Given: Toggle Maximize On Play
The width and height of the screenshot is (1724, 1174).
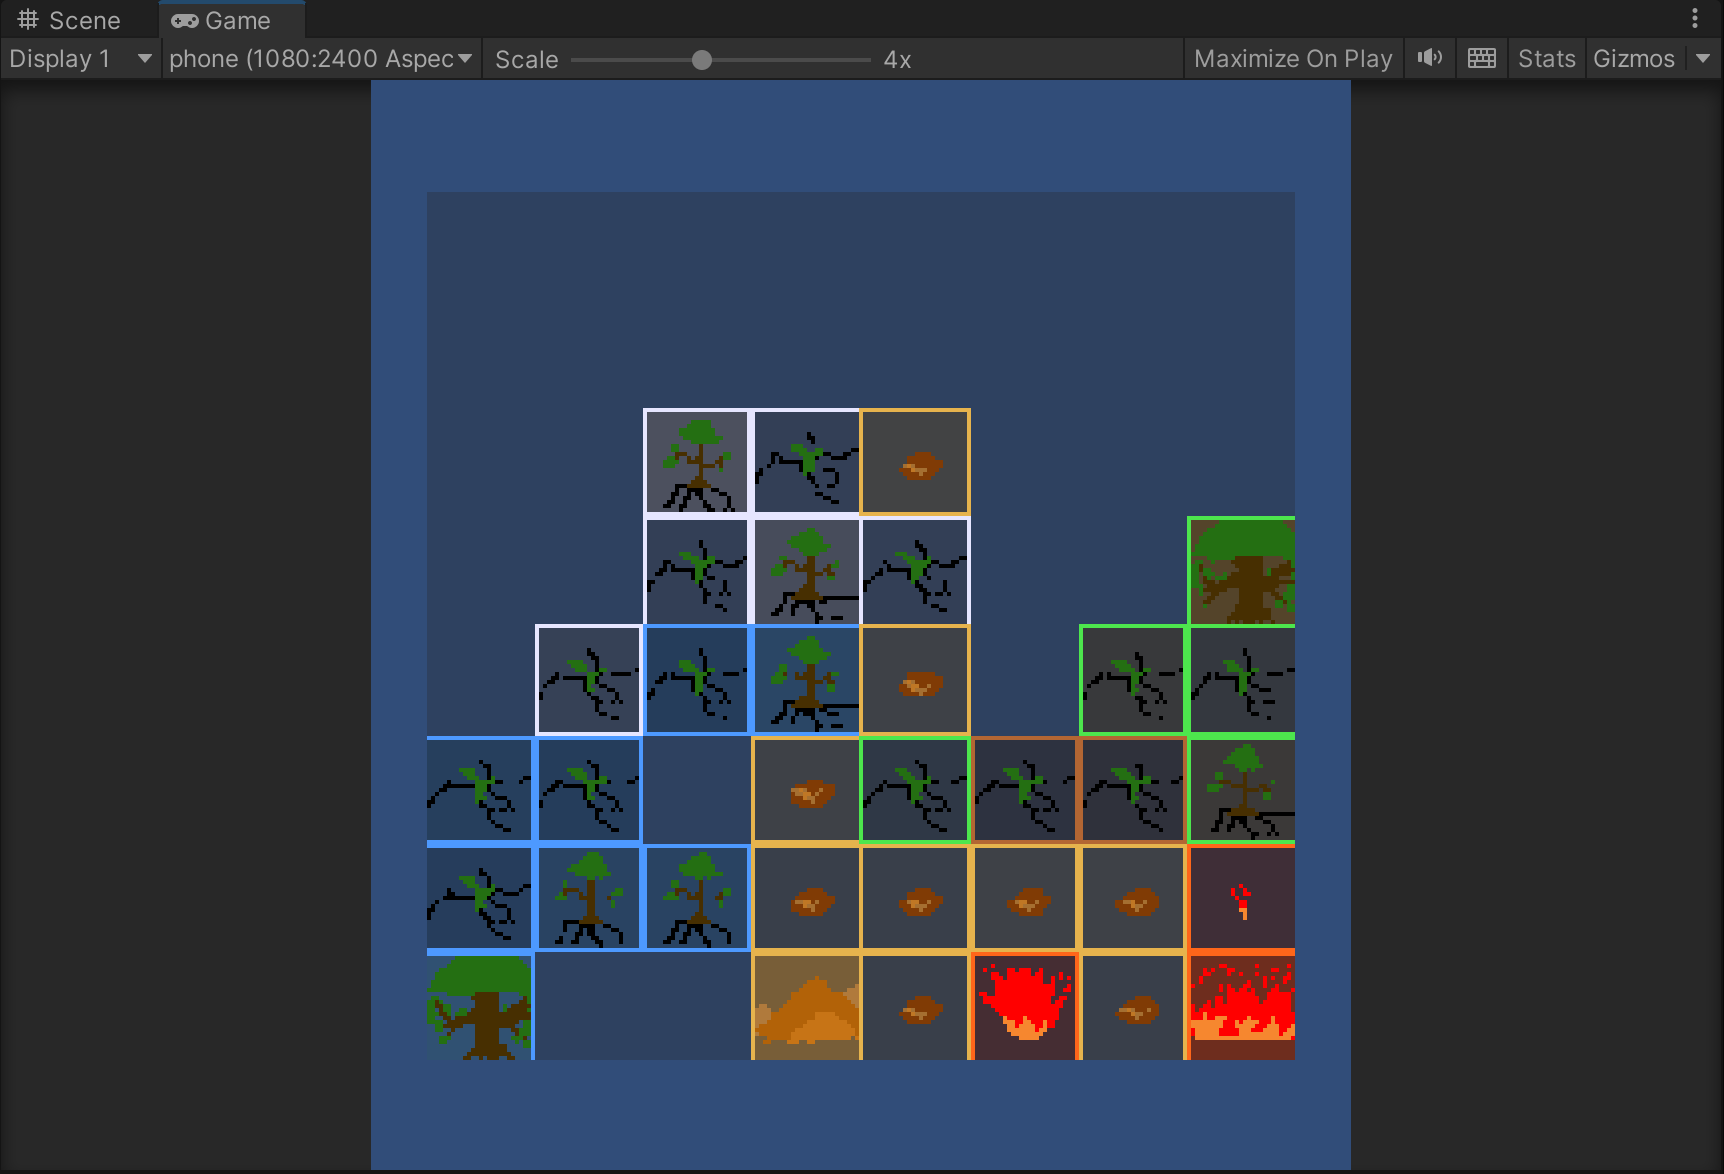Looking at the screenshot, I should pyautogui.click(x=1293, y=59).
